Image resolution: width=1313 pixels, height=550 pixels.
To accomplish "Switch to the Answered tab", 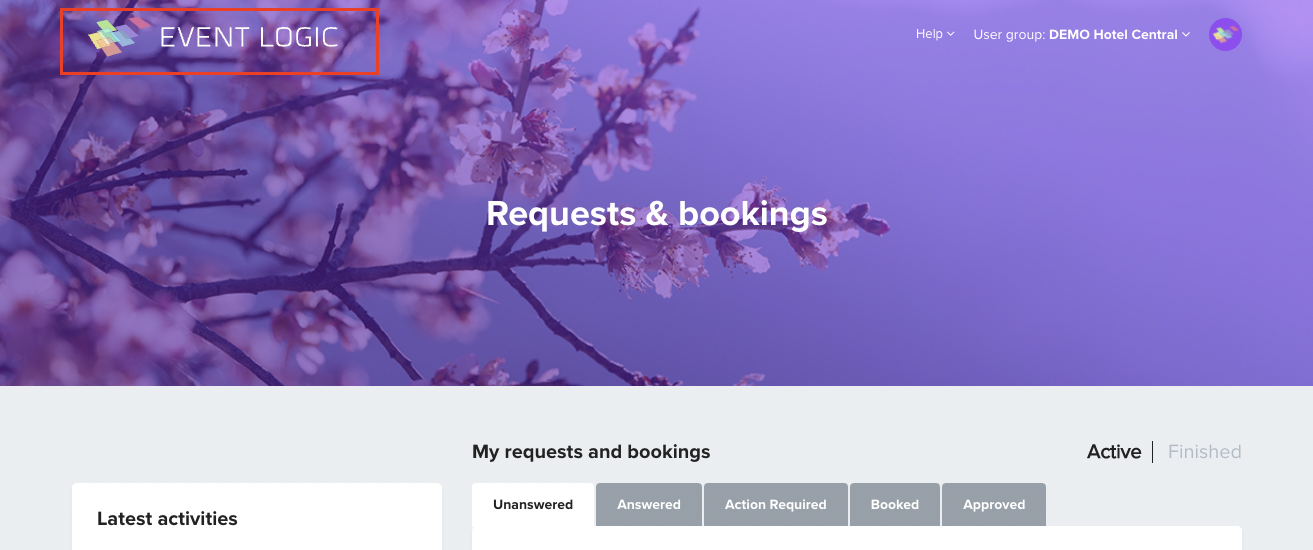I will tap(649, 505).
